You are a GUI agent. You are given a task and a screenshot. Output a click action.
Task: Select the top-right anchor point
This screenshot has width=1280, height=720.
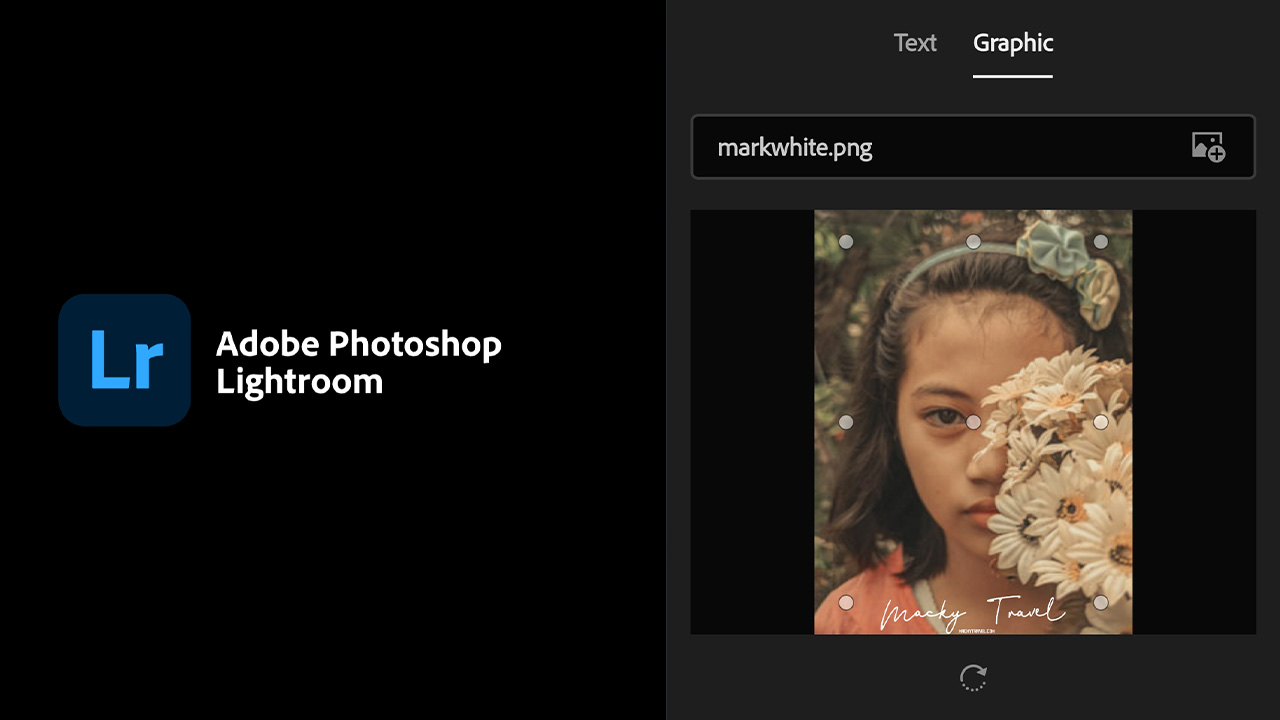(1100, 242)
